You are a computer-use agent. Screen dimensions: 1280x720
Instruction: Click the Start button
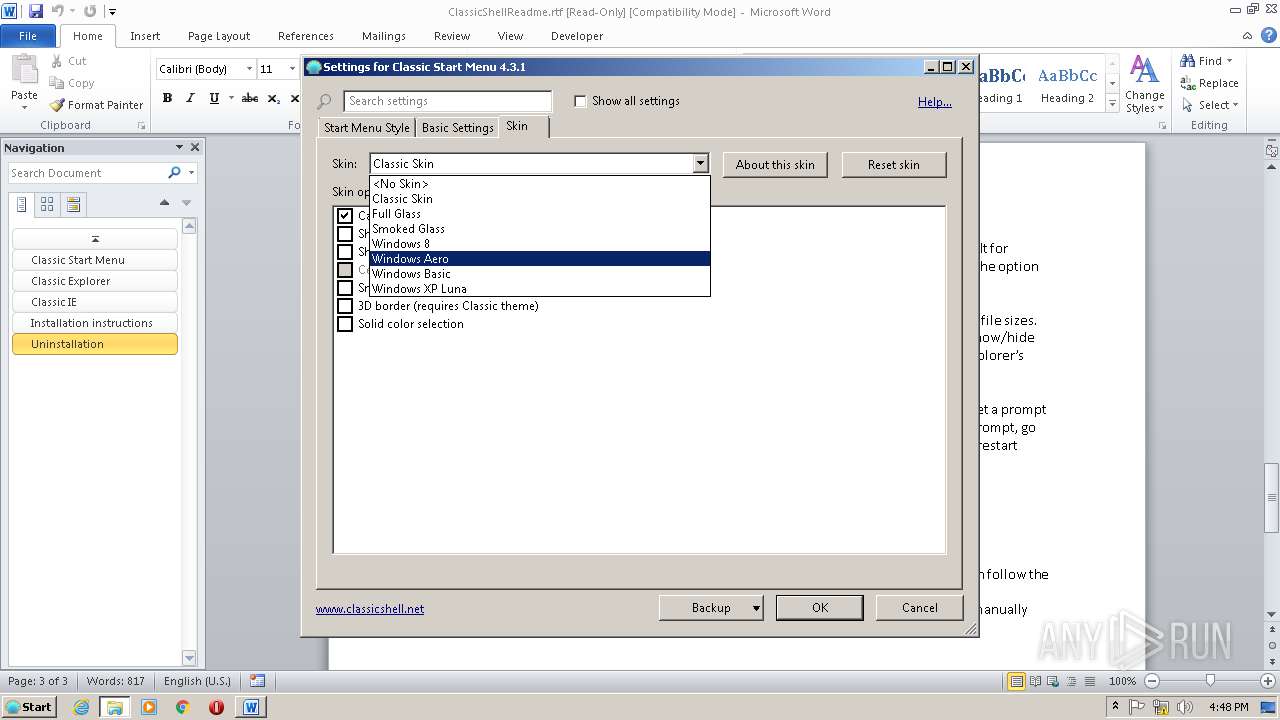pos(29,707)
